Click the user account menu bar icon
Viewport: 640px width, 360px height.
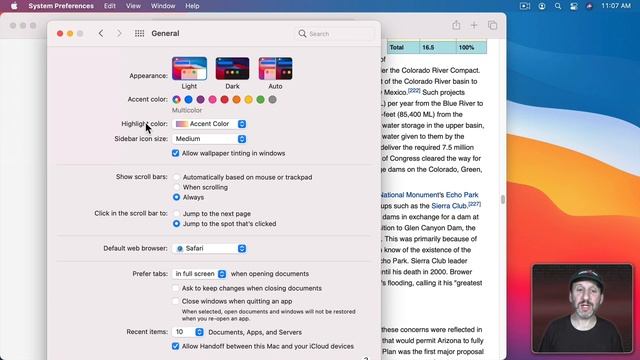tap(542, 6)
